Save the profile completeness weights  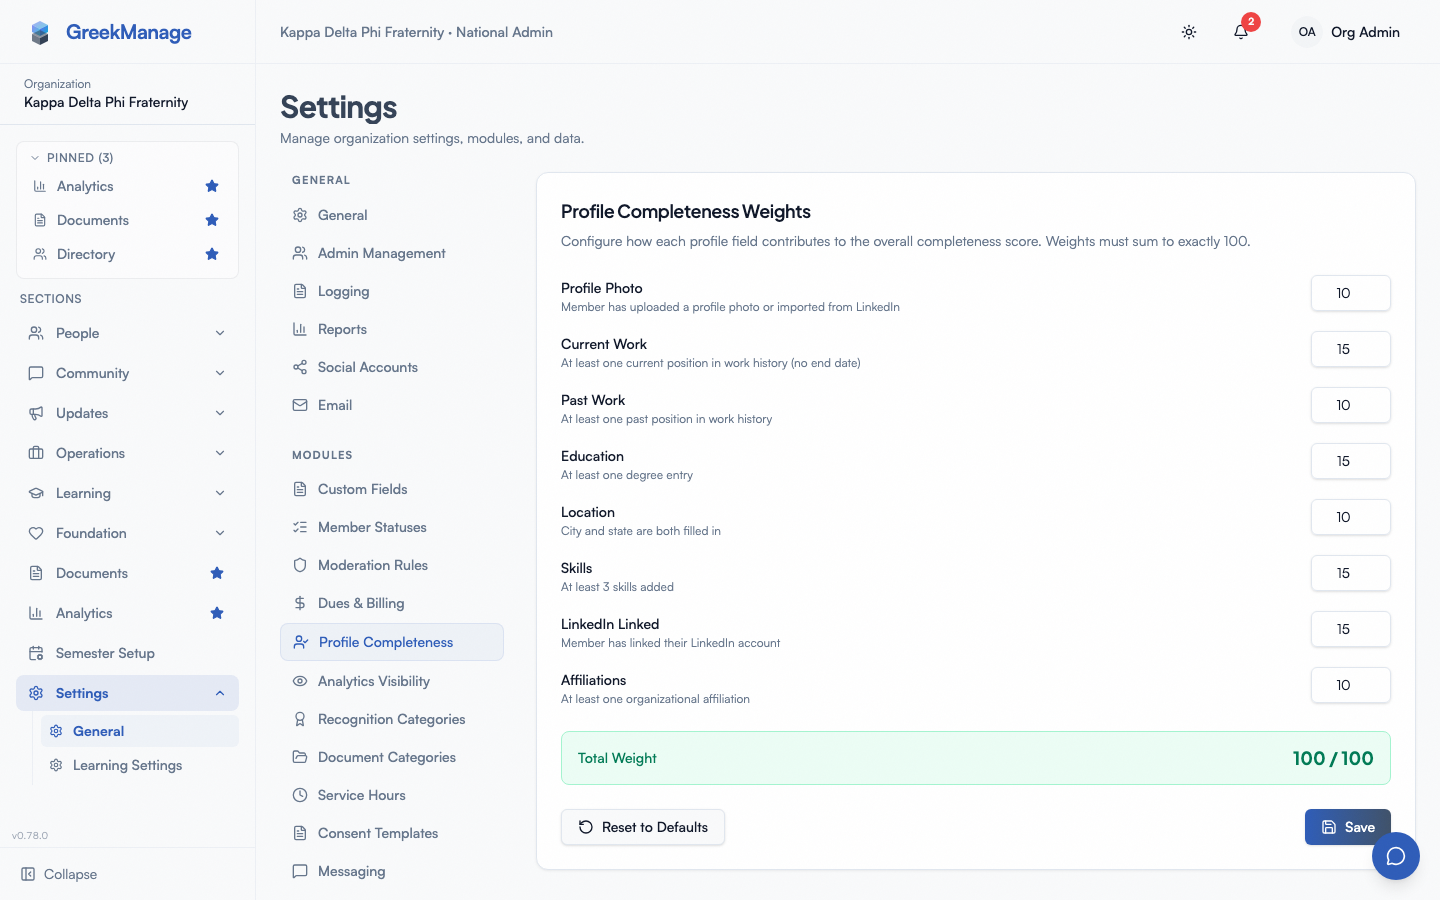tap(1348, 827)
